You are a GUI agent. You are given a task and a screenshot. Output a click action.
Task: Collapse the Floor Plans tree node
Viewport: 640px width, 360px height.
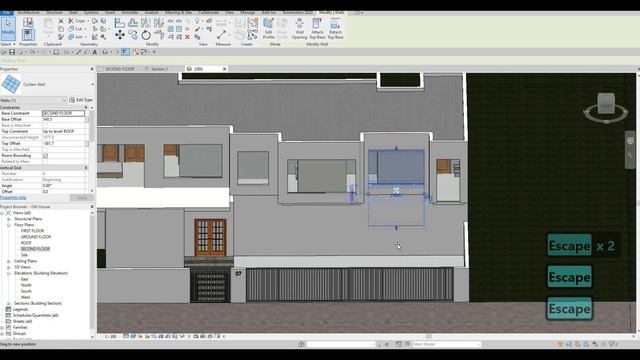pyautogui.click(x=9, y=225)
